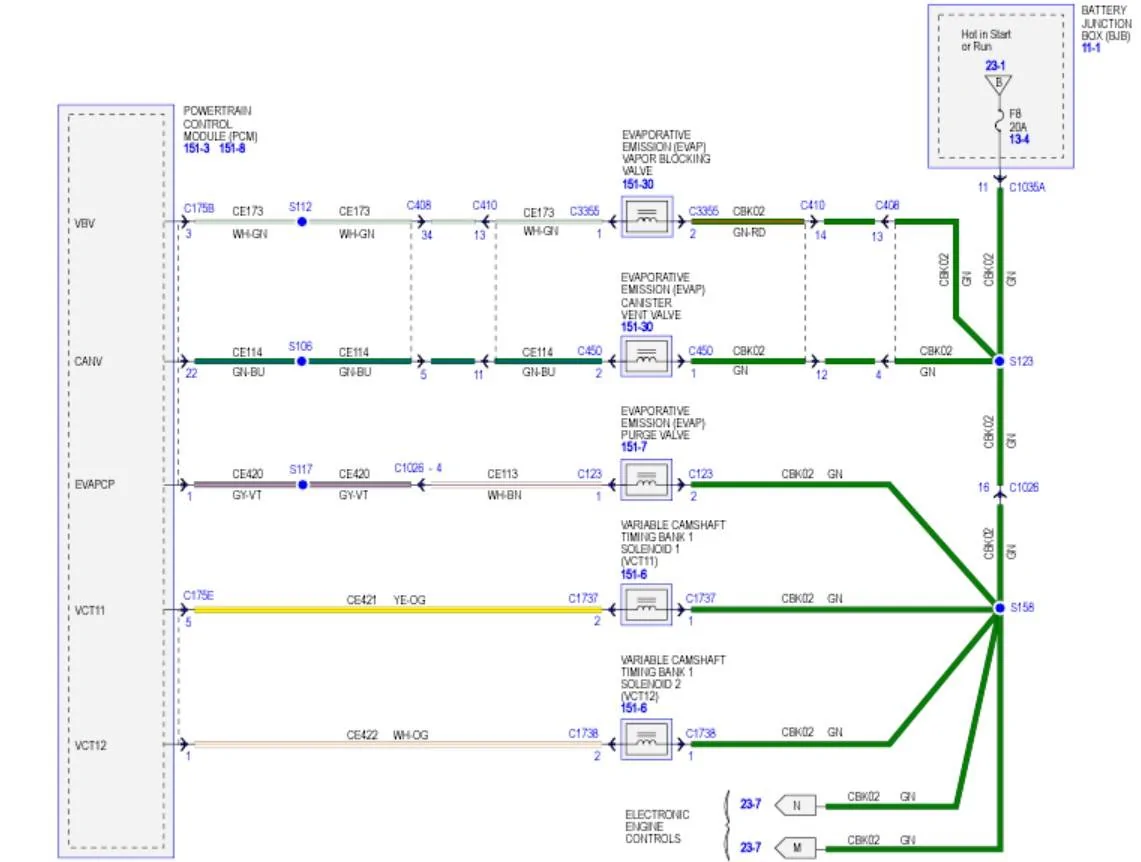Screen dimensions: 1141x862
Task: Click the Battery Junction Box (BJB) title
Action: click(x=1105, y=23)
